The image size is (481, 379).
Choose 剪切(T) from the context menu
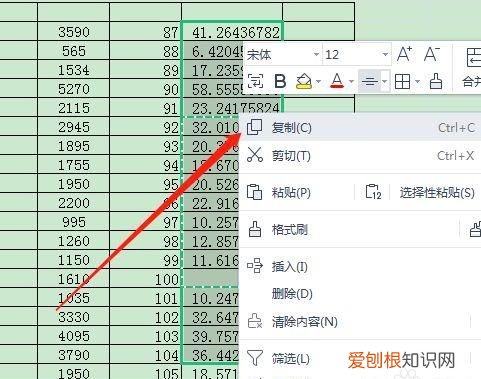pyautogui.click(x=360, y=156)
